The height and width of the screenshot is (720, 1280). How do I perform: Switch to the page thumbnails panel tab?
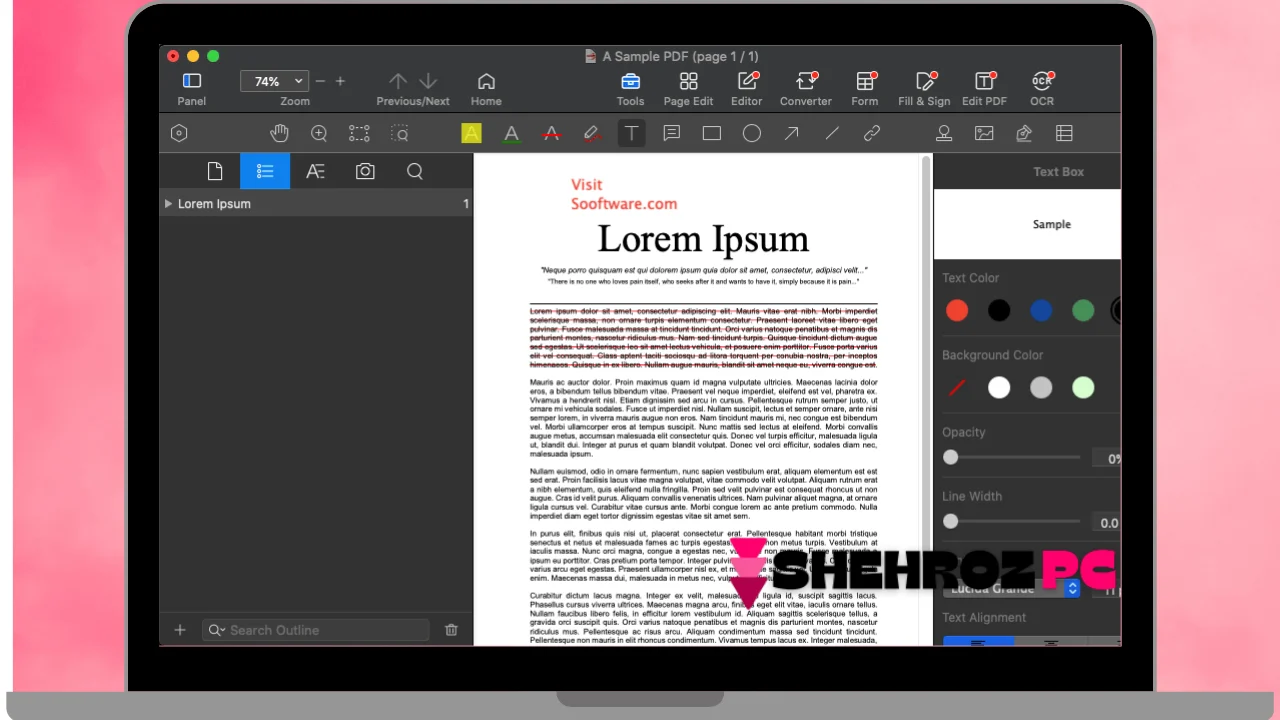215,171
